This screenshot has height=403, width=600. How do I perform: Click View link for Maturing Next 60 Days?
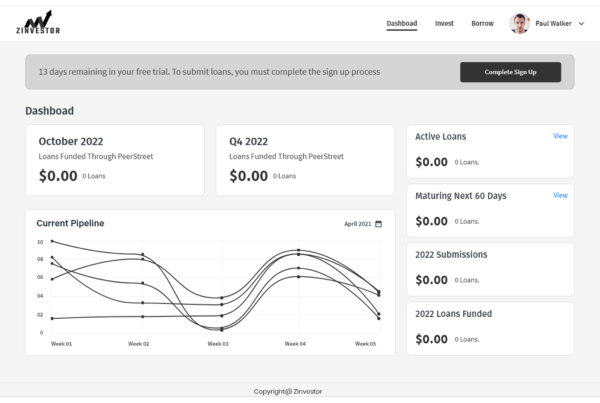click(x=560, y=195)
